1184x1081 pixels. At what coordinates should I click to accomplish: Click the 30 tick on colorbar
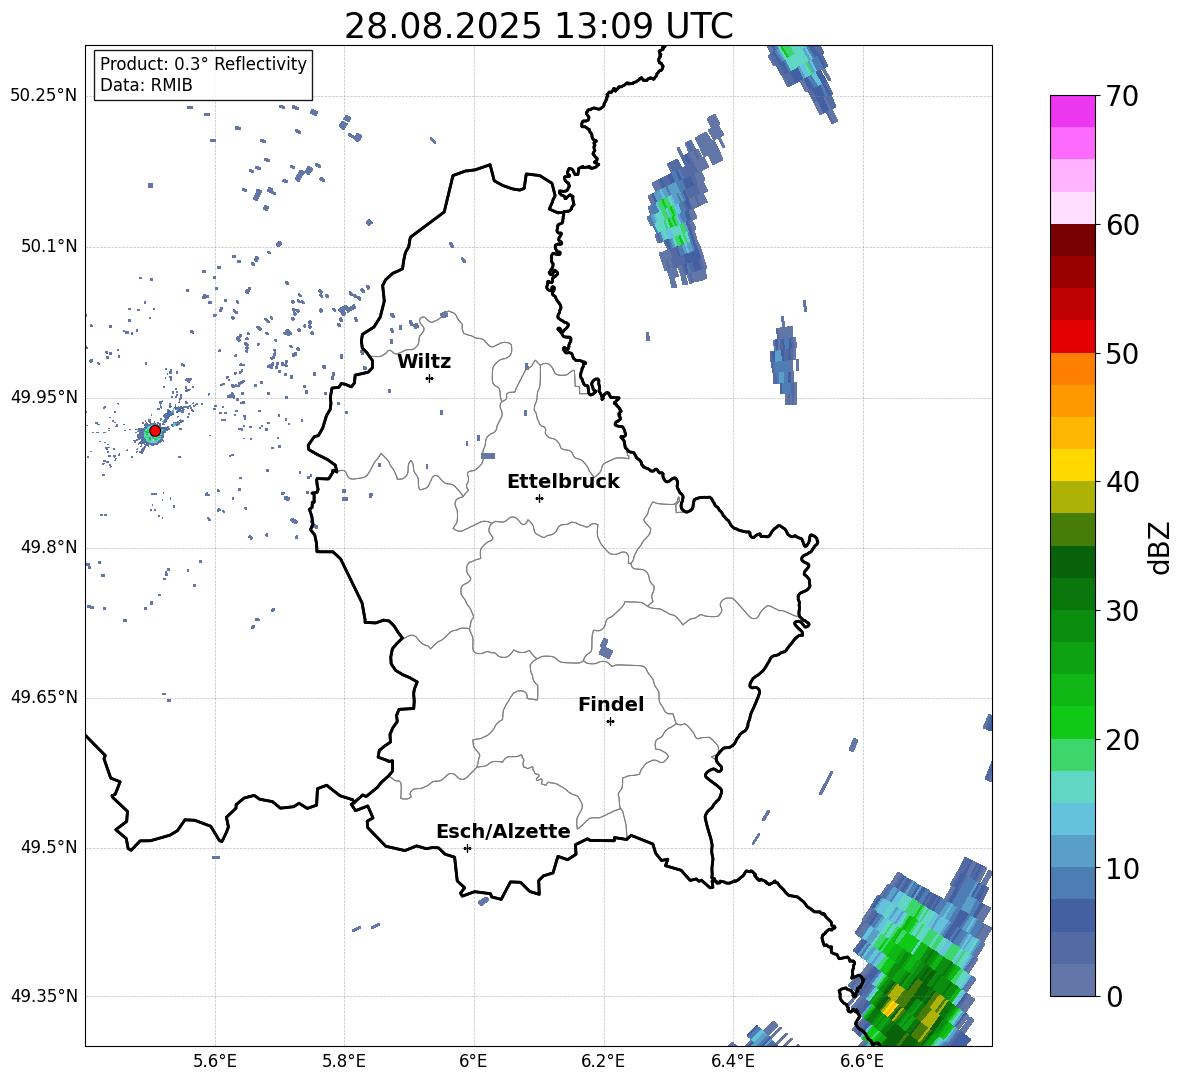(x=1122, y=611)
